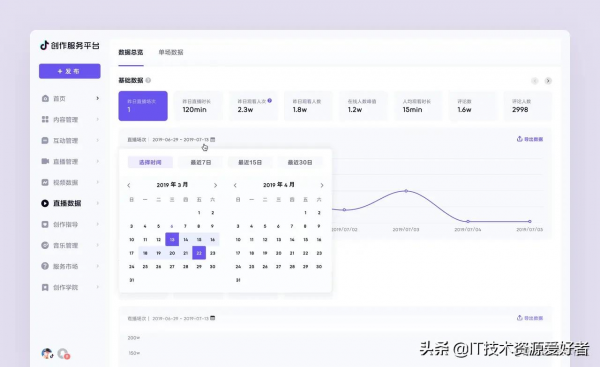Click the lower chart export icon
Screen dimensions: 600x367
(519, 318)
